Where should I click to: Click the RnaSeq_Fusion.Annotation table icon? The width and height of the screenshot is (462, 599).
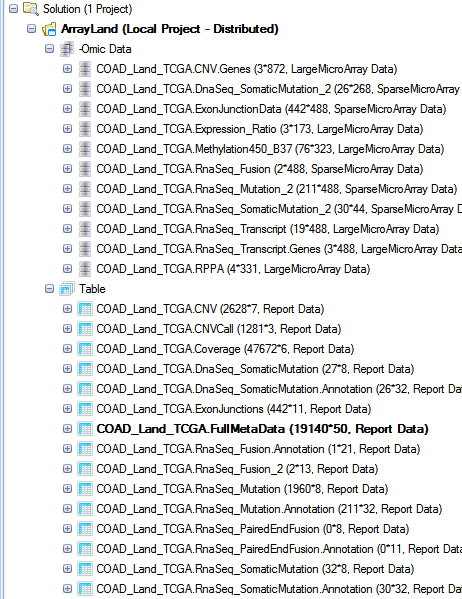coord(85,448)
